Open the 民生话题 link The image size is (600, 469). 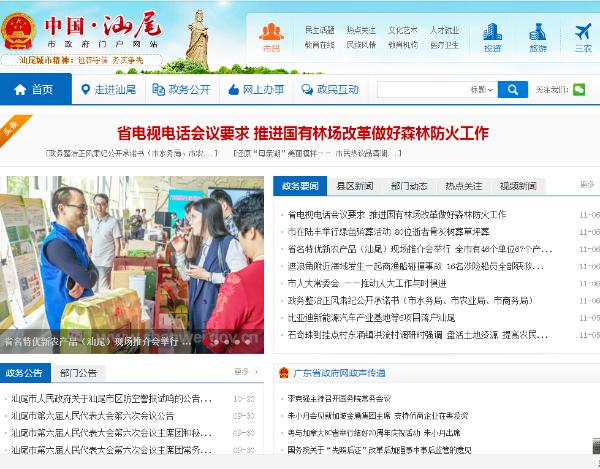click(x=320, y=30)
